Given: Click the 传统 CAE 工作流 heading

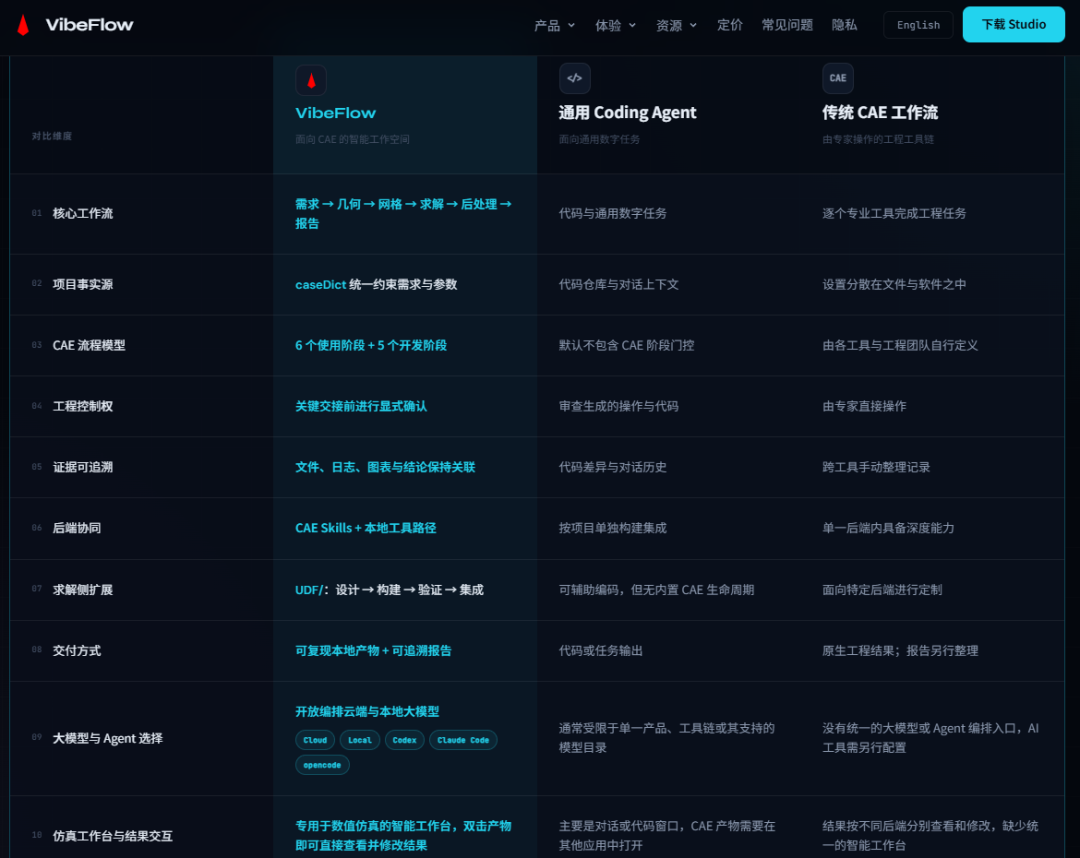Looking at the screenshot, I should (880, 112).
